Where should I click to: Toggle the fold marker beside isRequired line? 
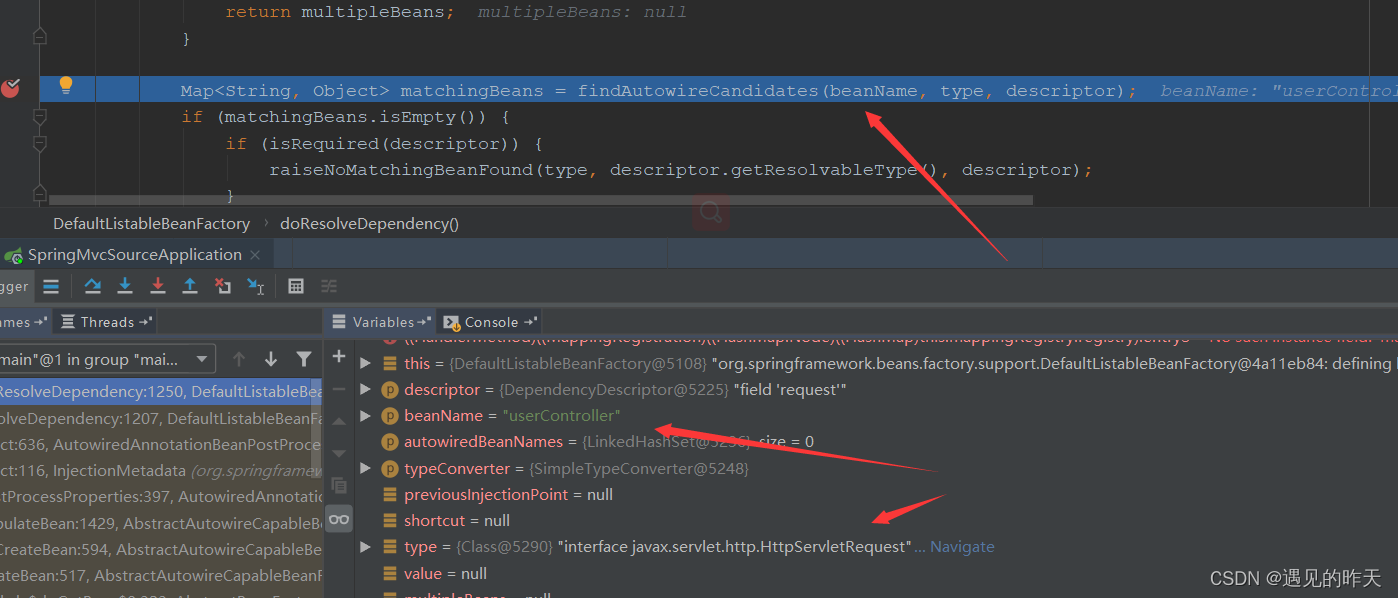[x=39, y=143]
